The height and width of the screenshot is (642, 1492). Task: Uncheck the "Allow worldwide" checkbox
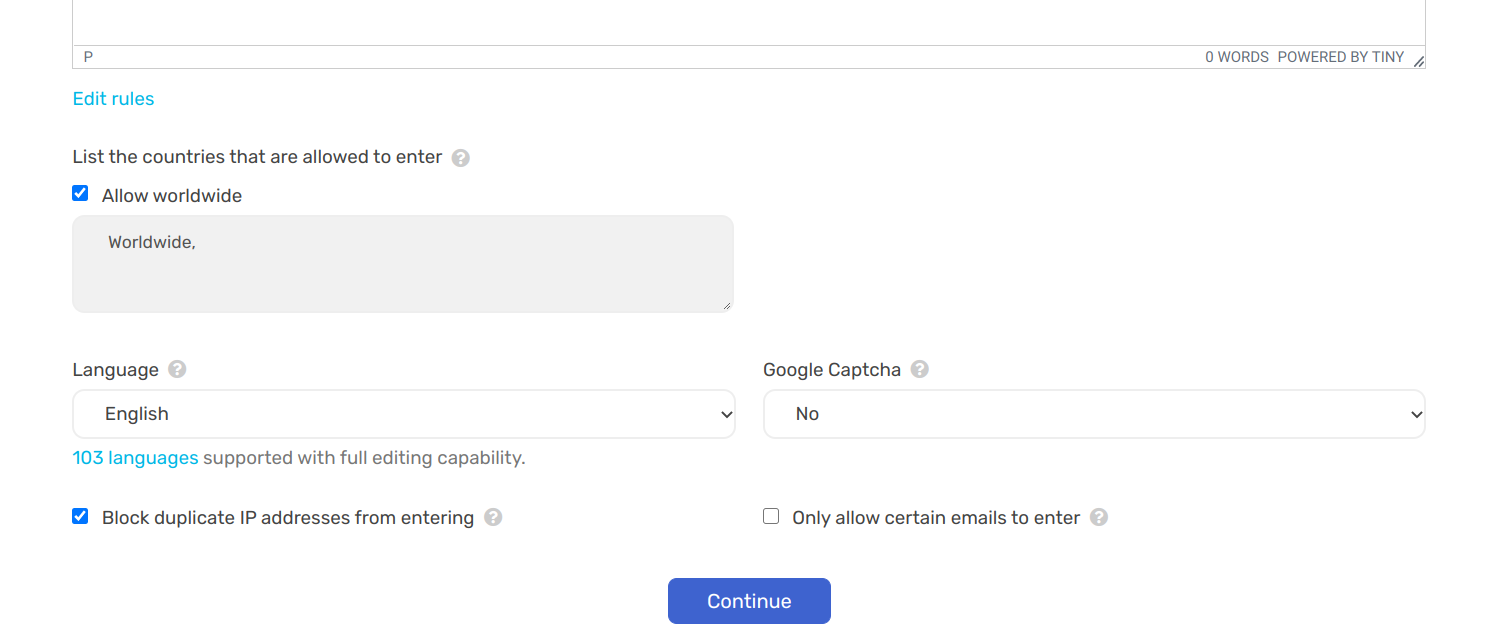[x=80, y=193]
